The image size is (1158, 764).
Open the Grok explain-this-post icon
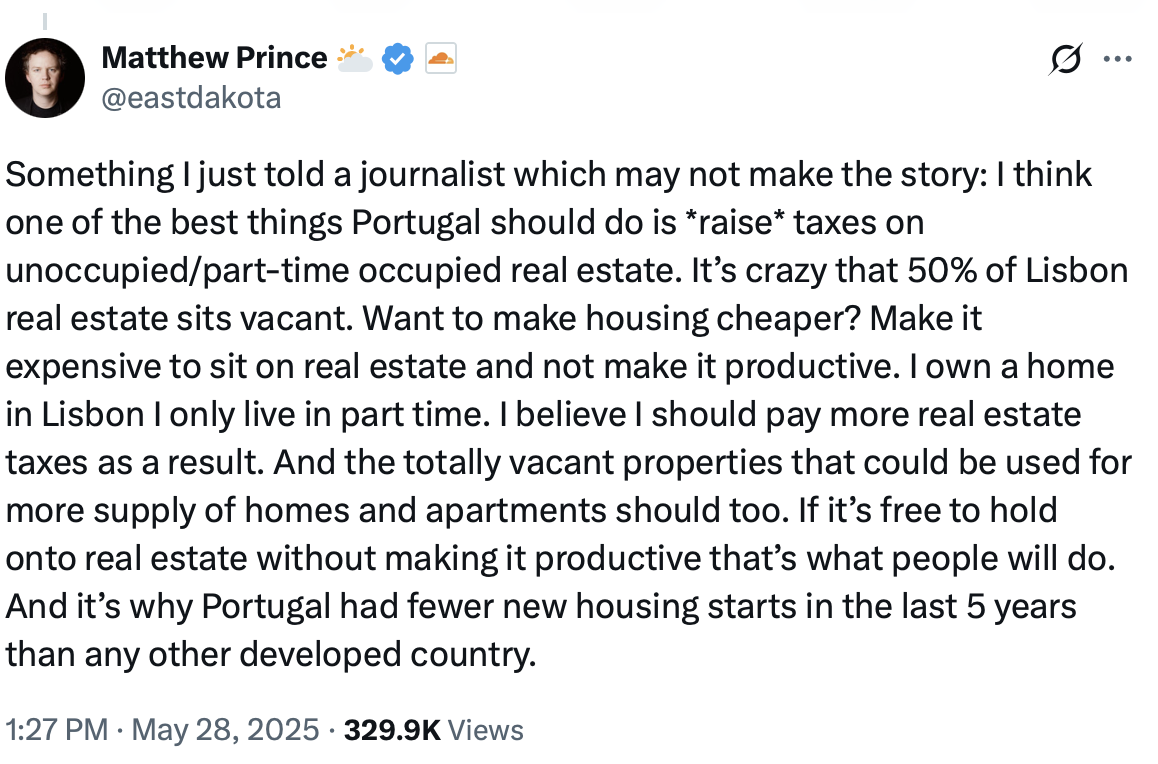pyautogui.click(x=1066, y=59)
